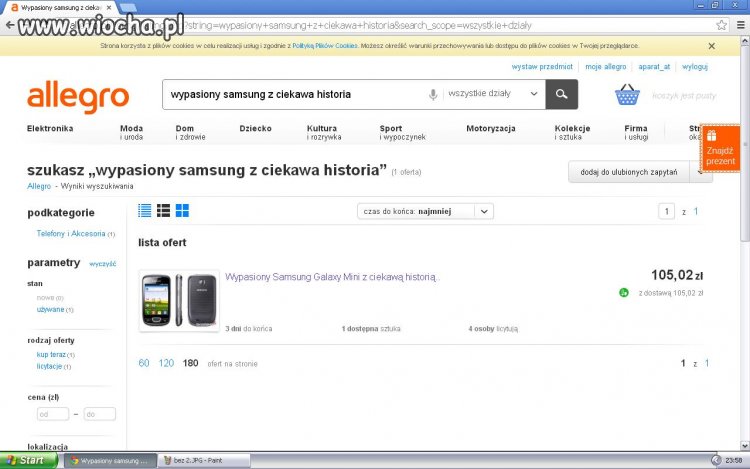
Task: Click the wyczyść parameters link
Action: (103, 263)
